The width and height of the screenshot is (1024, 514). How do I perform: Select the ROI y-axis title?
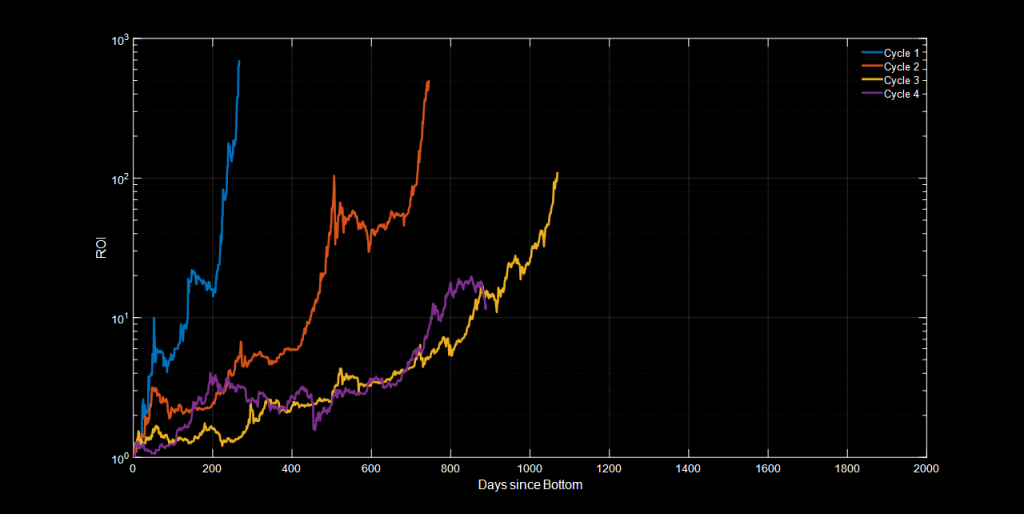click(101, 247)
